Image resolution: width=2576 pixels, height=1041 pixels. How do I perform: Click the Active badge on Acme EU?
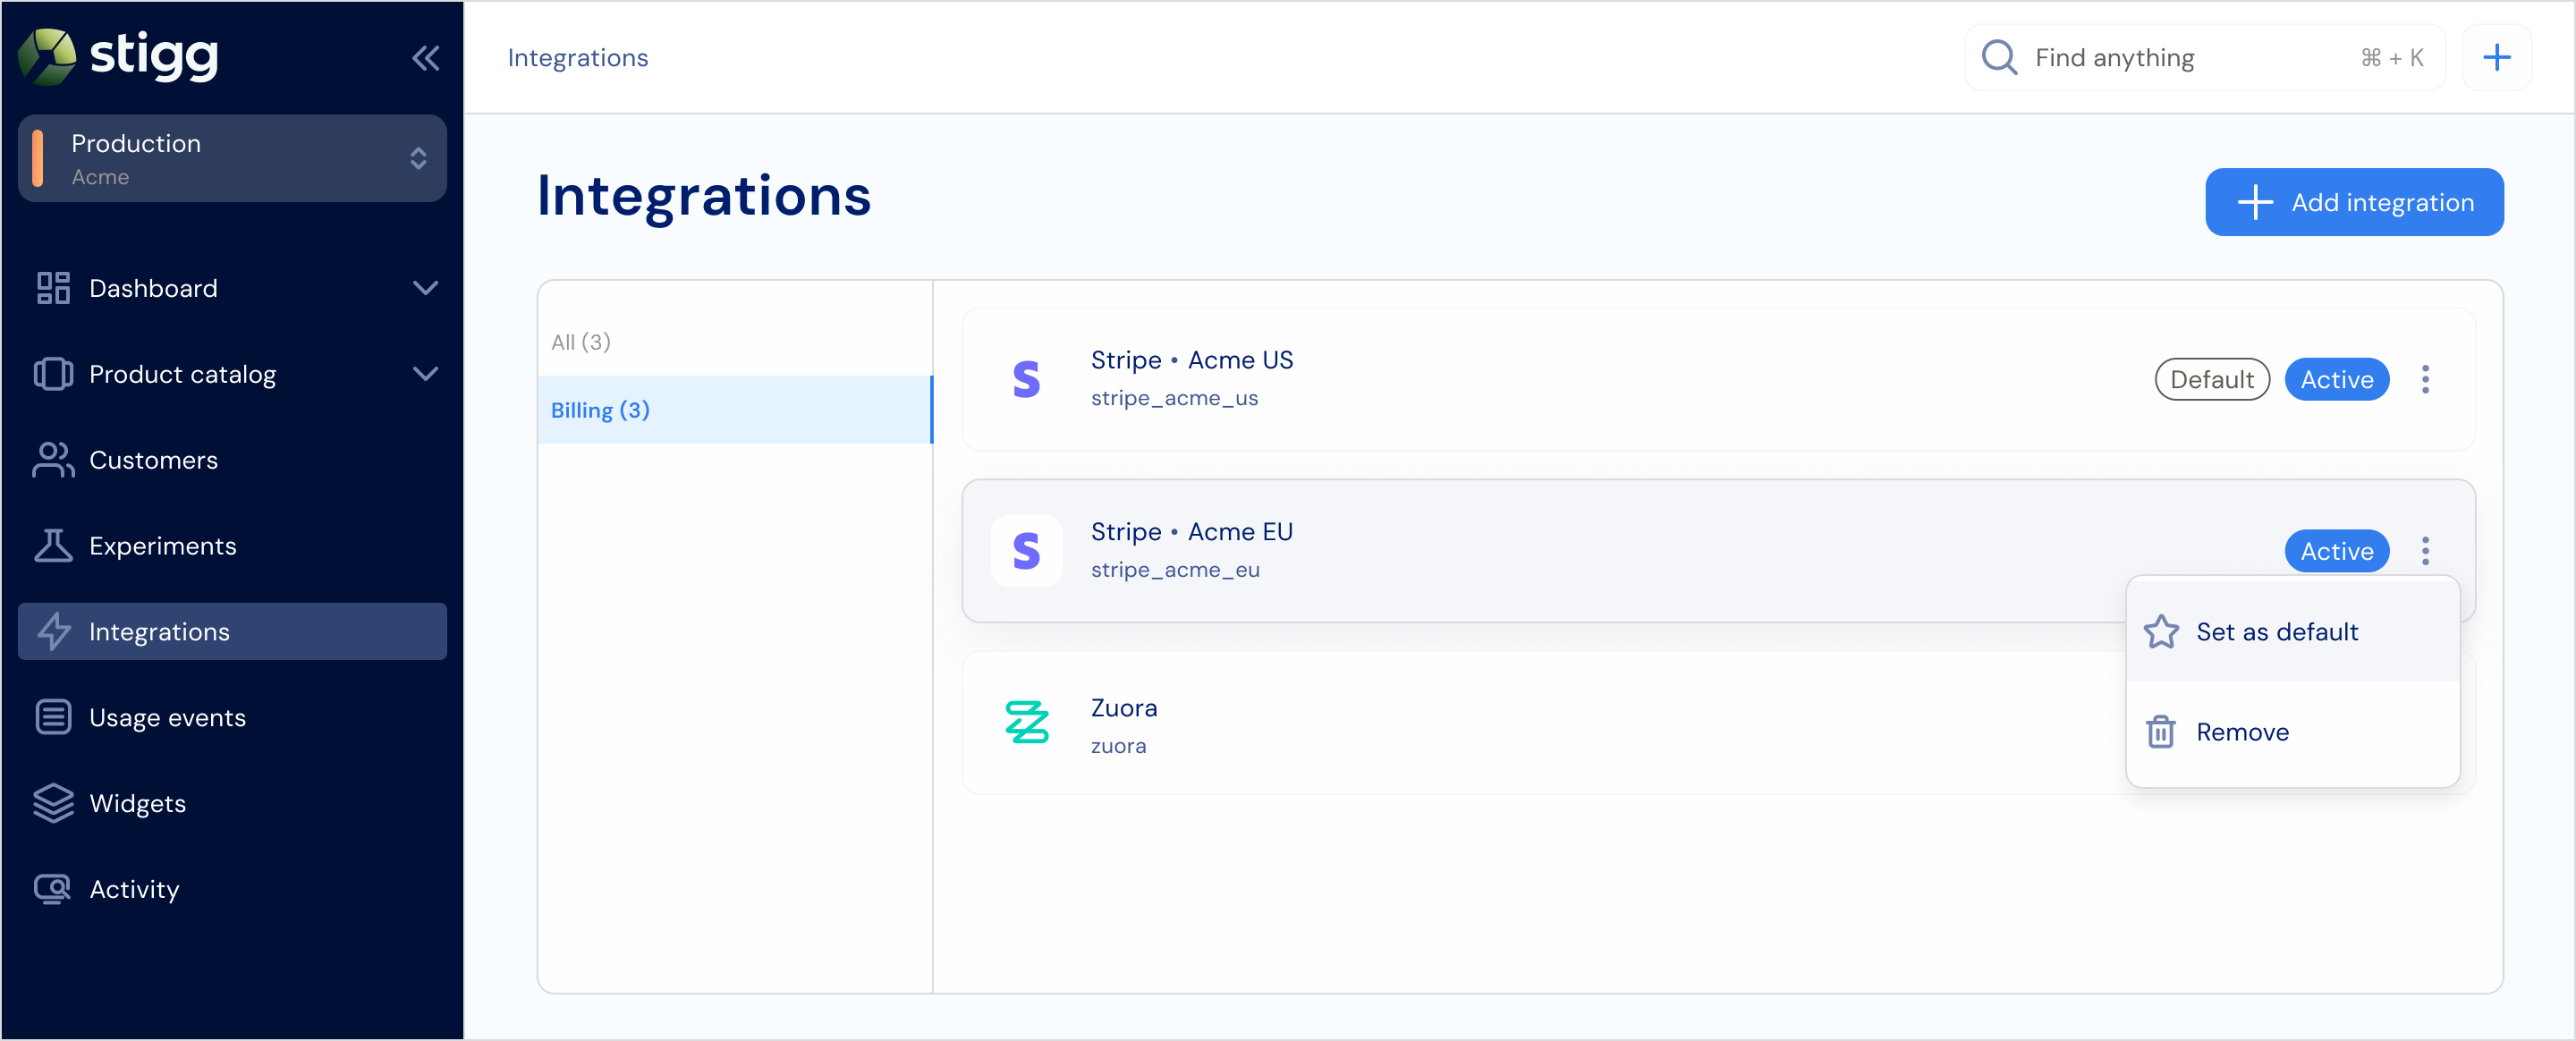pos(2337,551)
